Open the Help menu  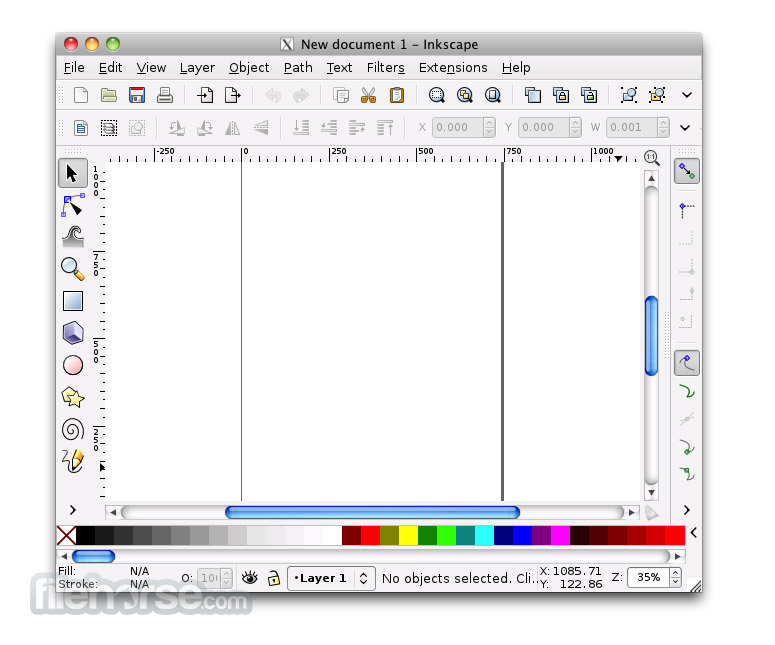(x=516, y=67)
